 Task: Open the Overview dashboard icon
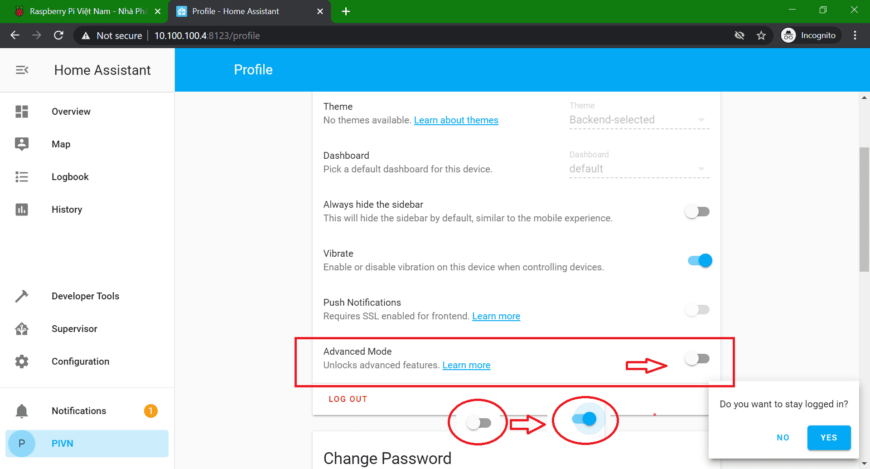(x=22, y=112)
